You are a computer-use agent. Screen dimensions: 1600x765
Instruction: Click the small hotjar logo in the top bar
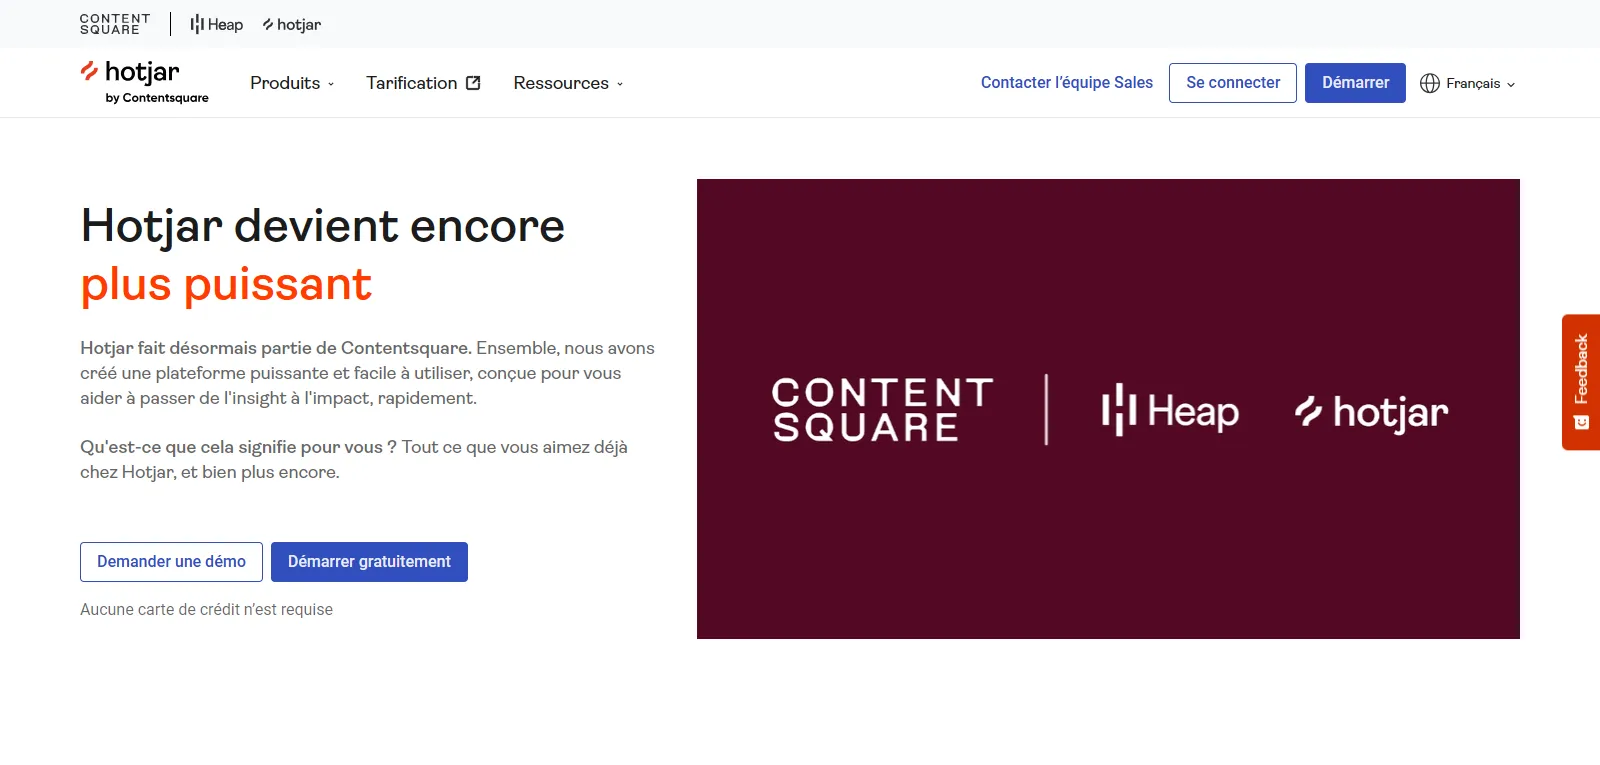point(291,24)
